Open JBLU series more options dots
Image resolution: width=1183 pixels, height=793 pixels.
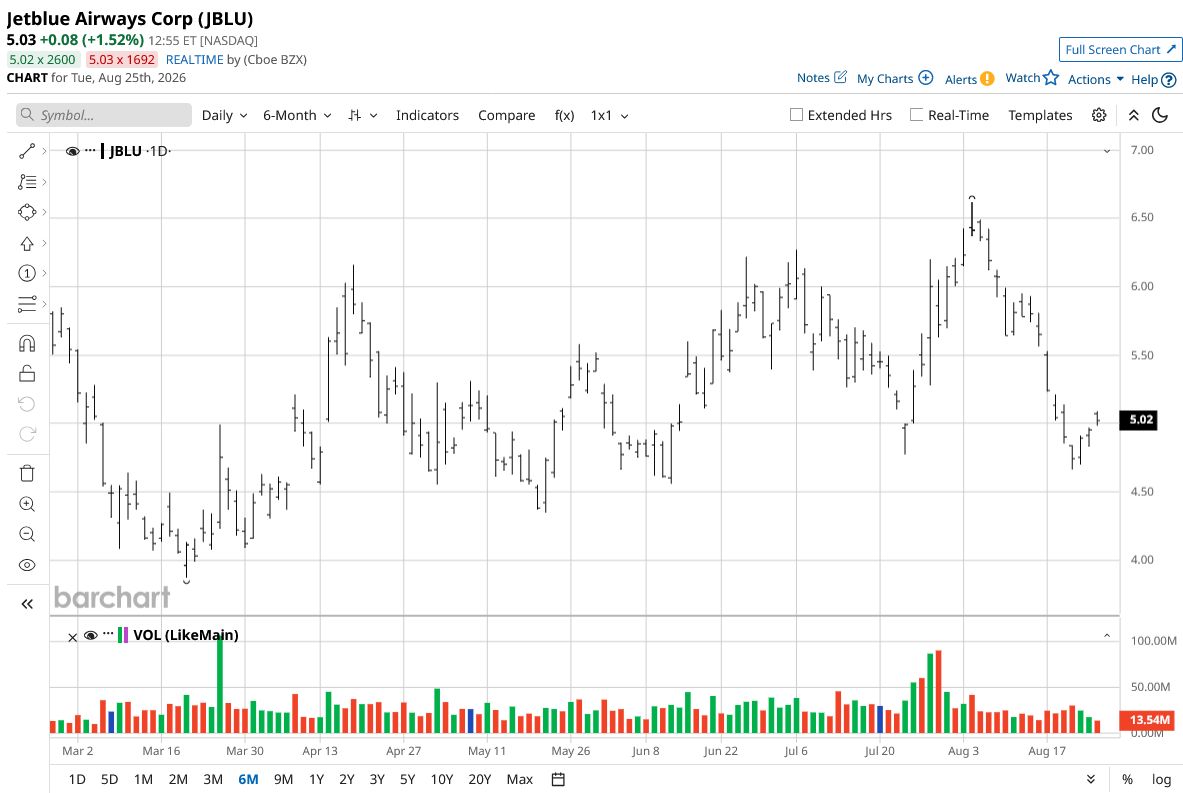[91, 151]
